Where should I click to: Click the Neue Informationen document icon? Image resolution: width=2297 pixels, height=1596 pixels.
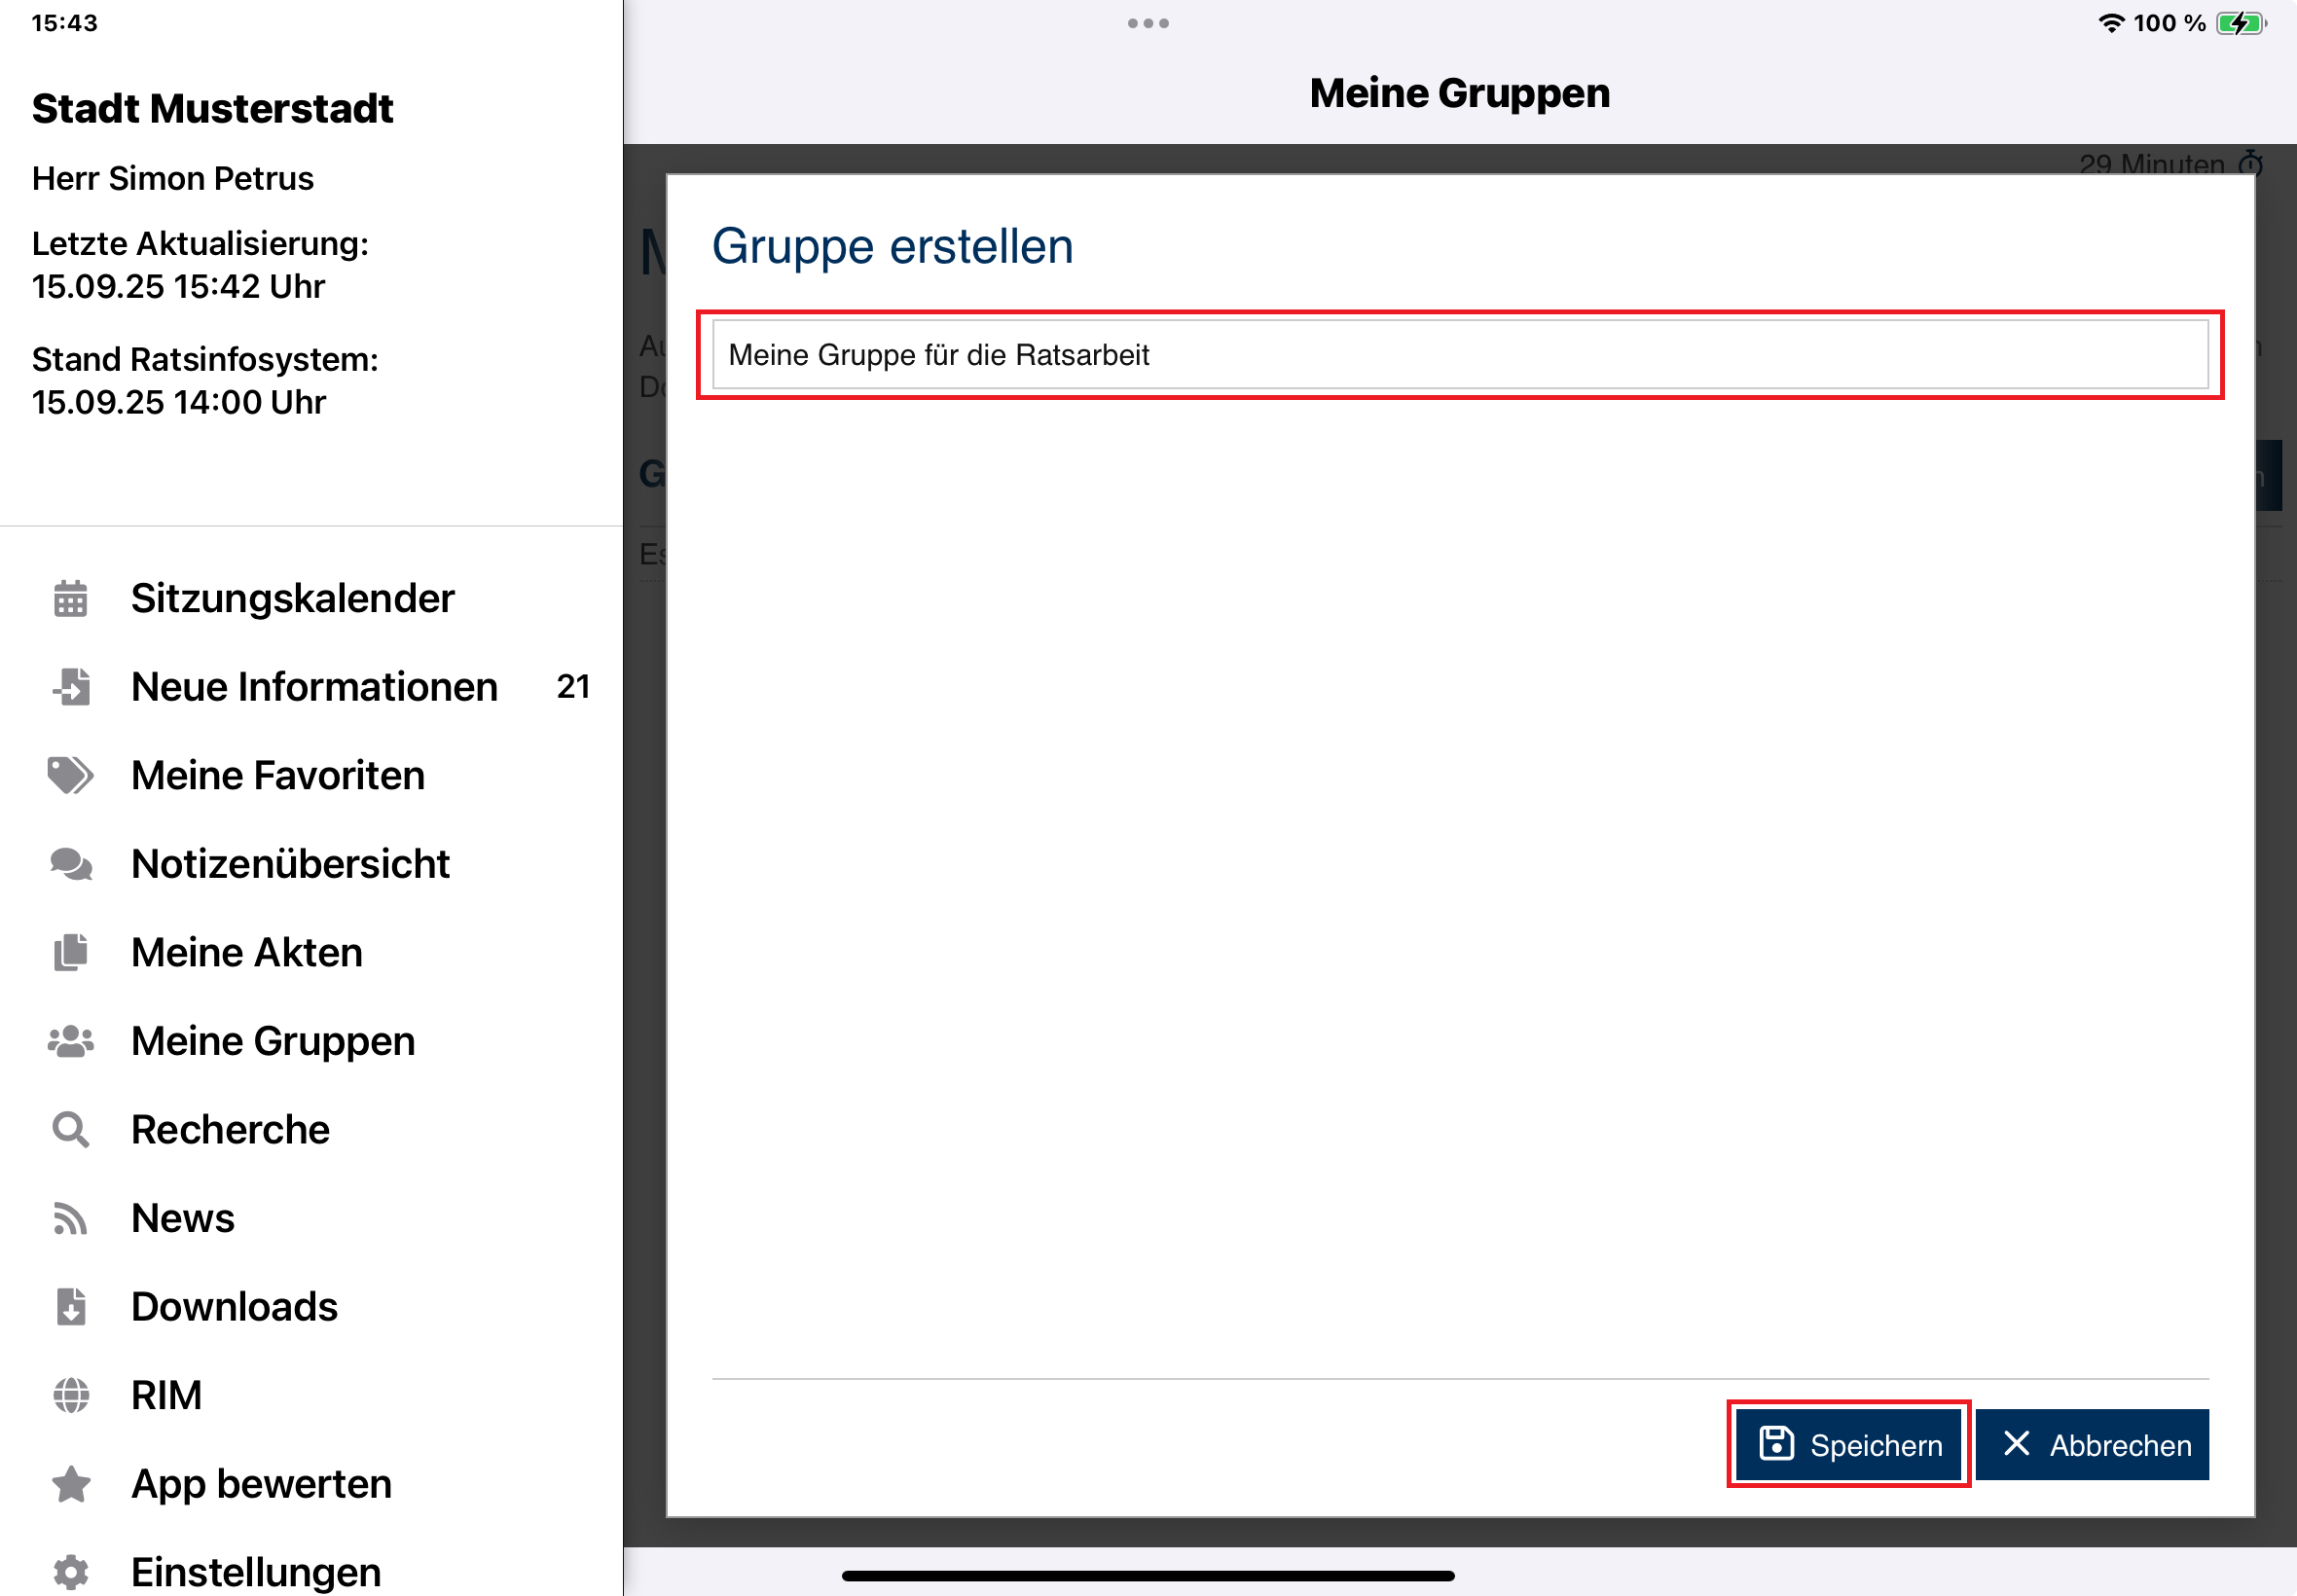72,687
